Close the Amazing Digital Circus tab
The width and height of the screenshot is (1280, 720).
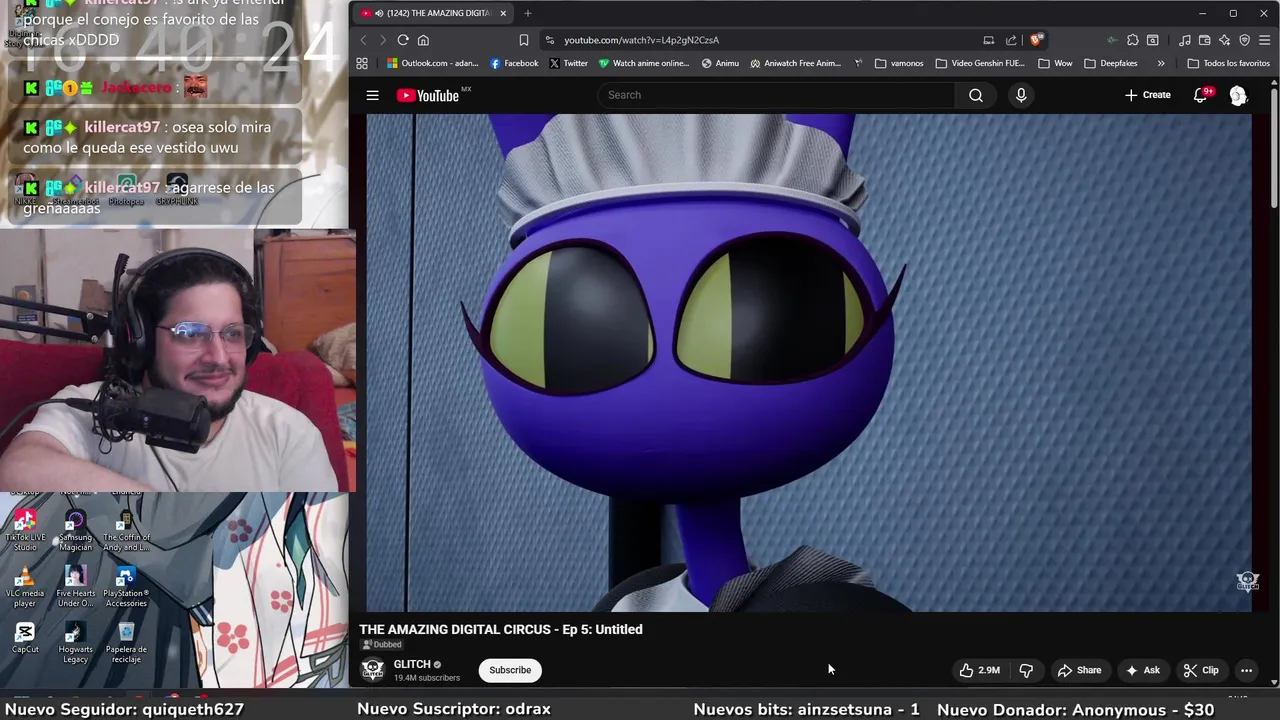pos(503,13)
